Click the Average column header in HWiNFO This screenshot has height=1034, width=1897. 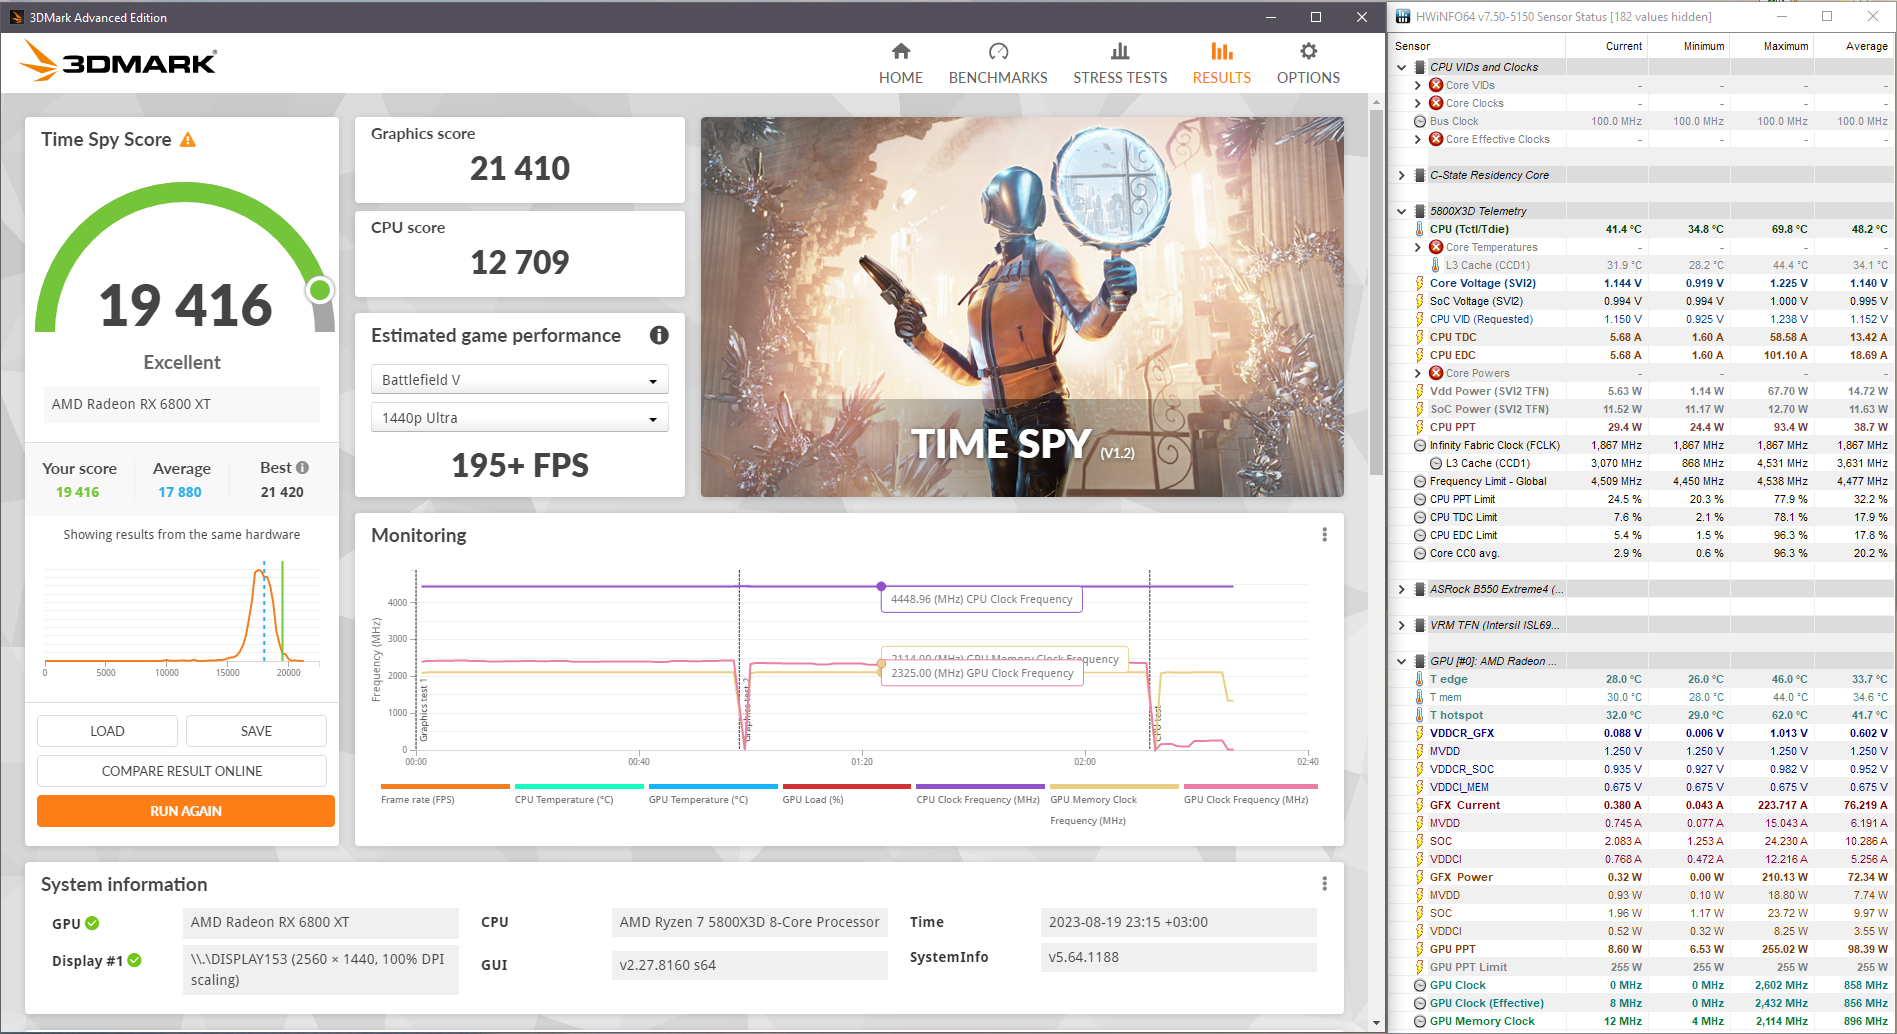1854,46
